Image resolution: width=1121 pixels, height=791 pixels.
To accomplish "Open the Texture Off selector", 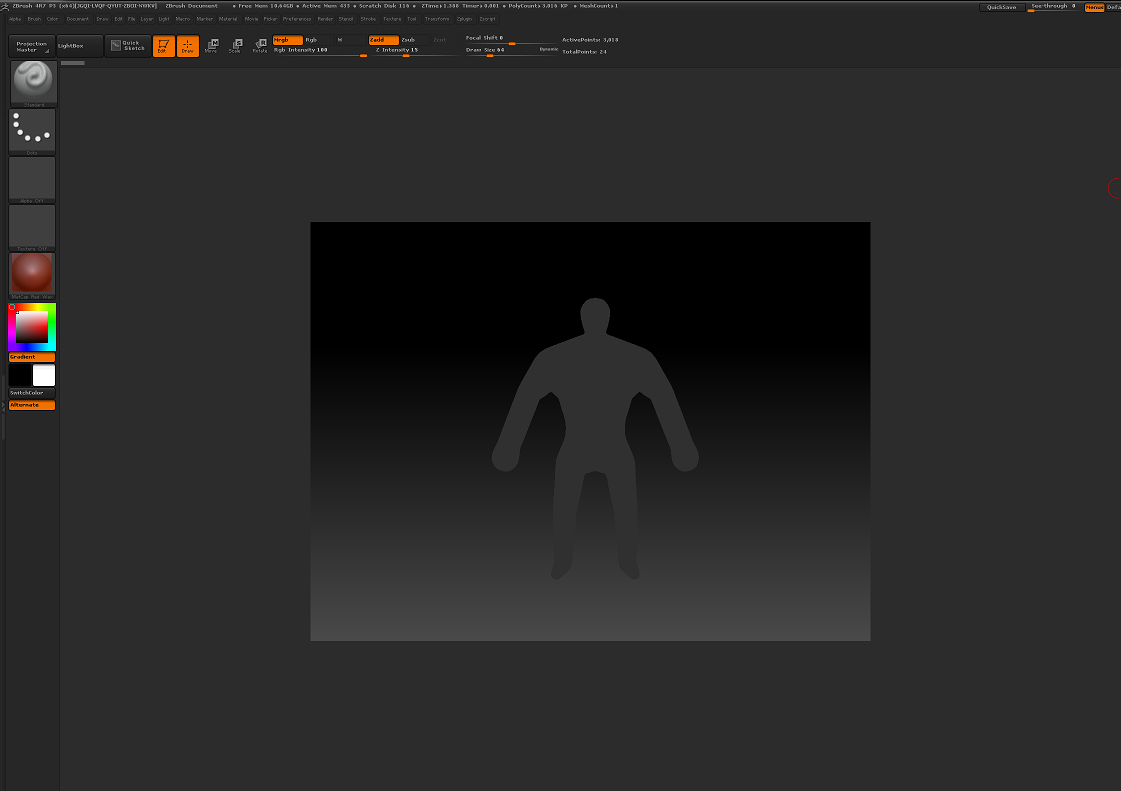I will pos(33,226).
